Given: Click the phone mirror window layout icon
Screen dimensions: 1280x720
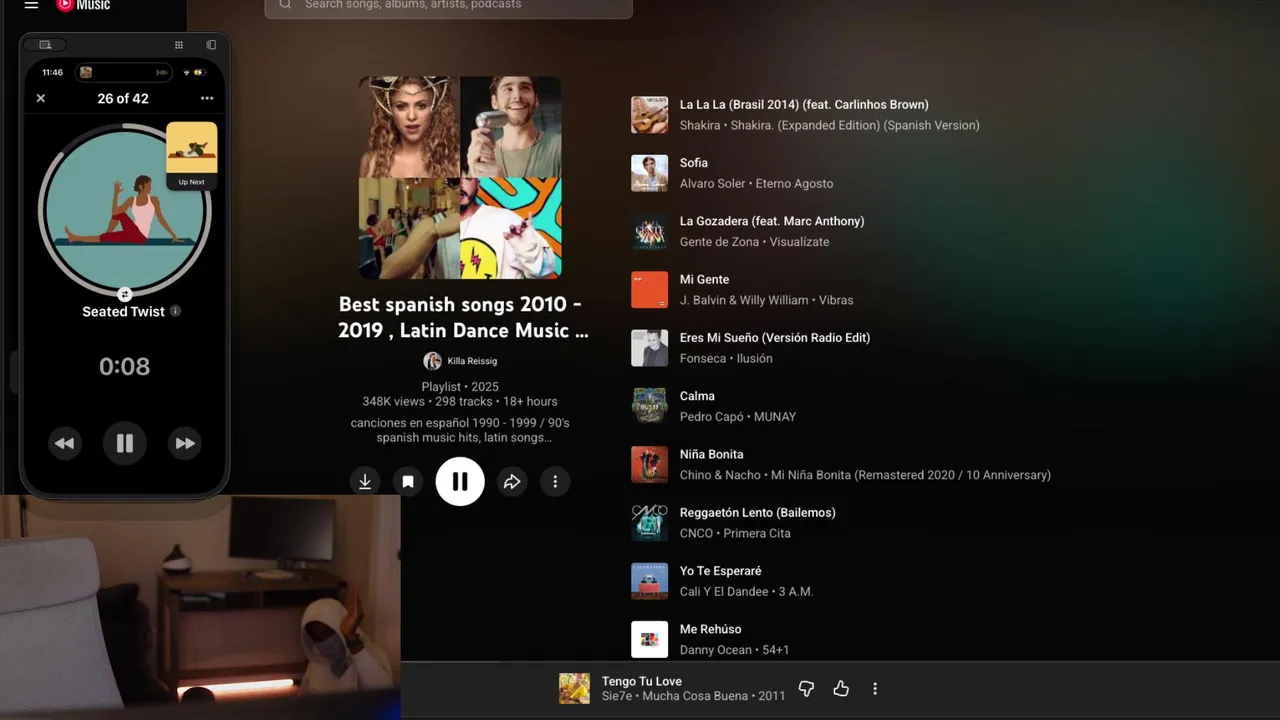Looking at the screenshot, I should [x=211, y=45].
